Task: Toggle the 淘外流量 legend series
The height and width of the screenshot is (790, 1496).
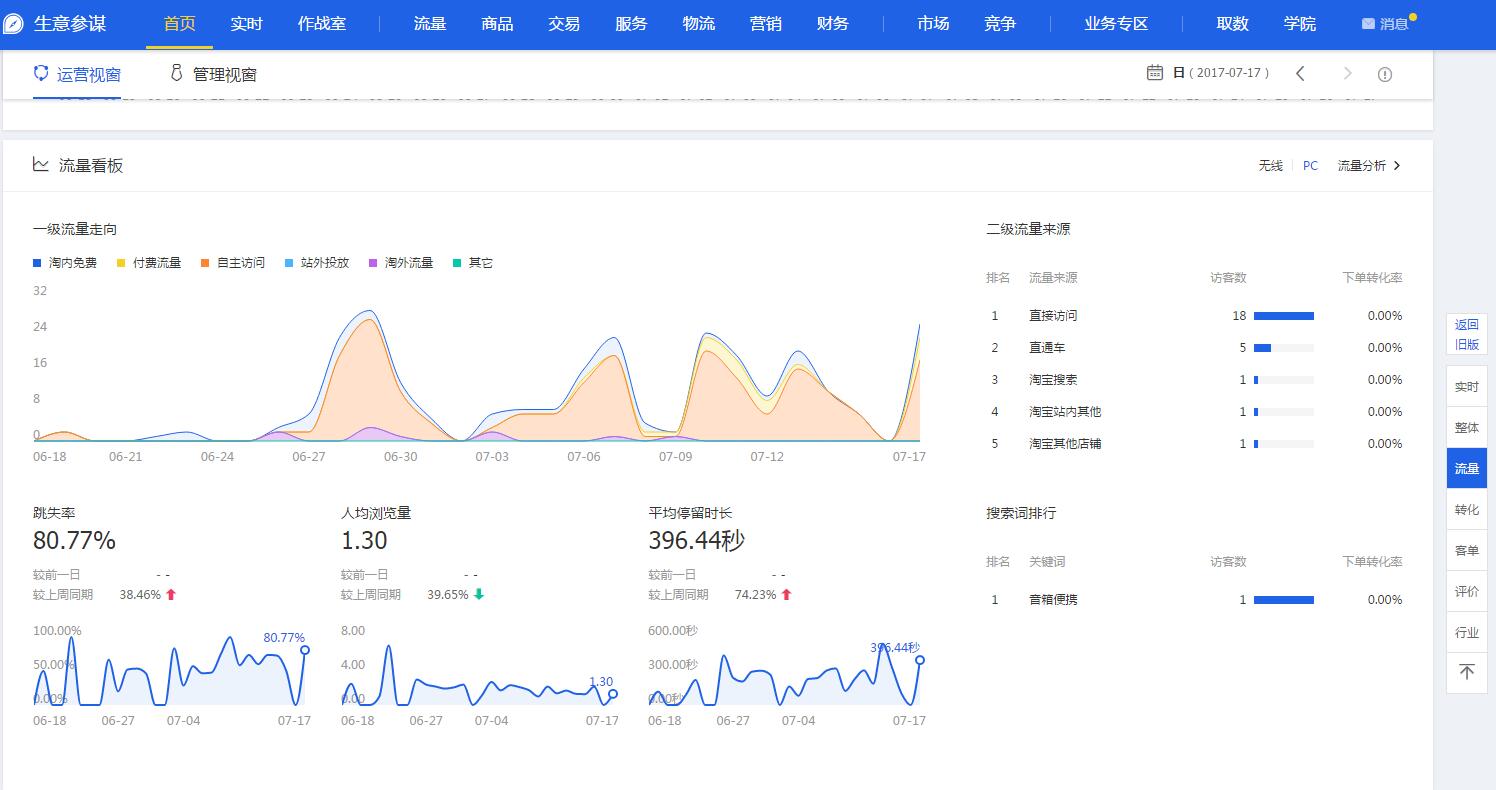Action: pyautogui.click(x=400, y=262)
